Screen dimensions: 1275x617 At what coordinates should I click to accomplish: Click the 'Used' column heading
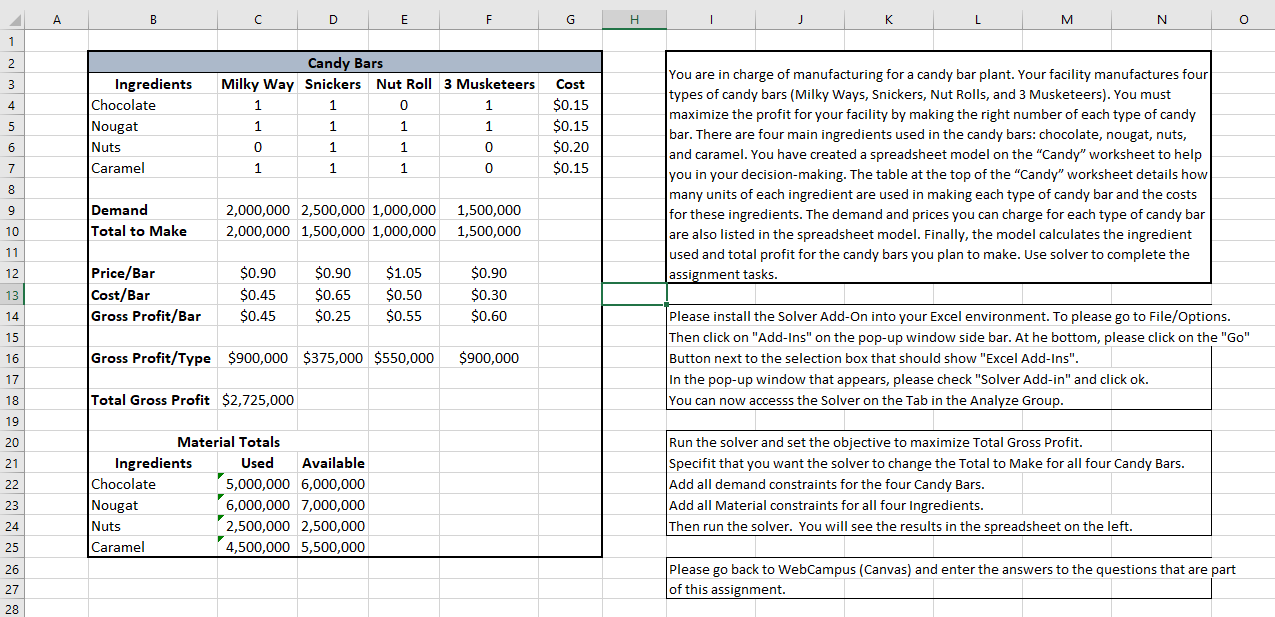pyautogui.click(x=257, y=463)
